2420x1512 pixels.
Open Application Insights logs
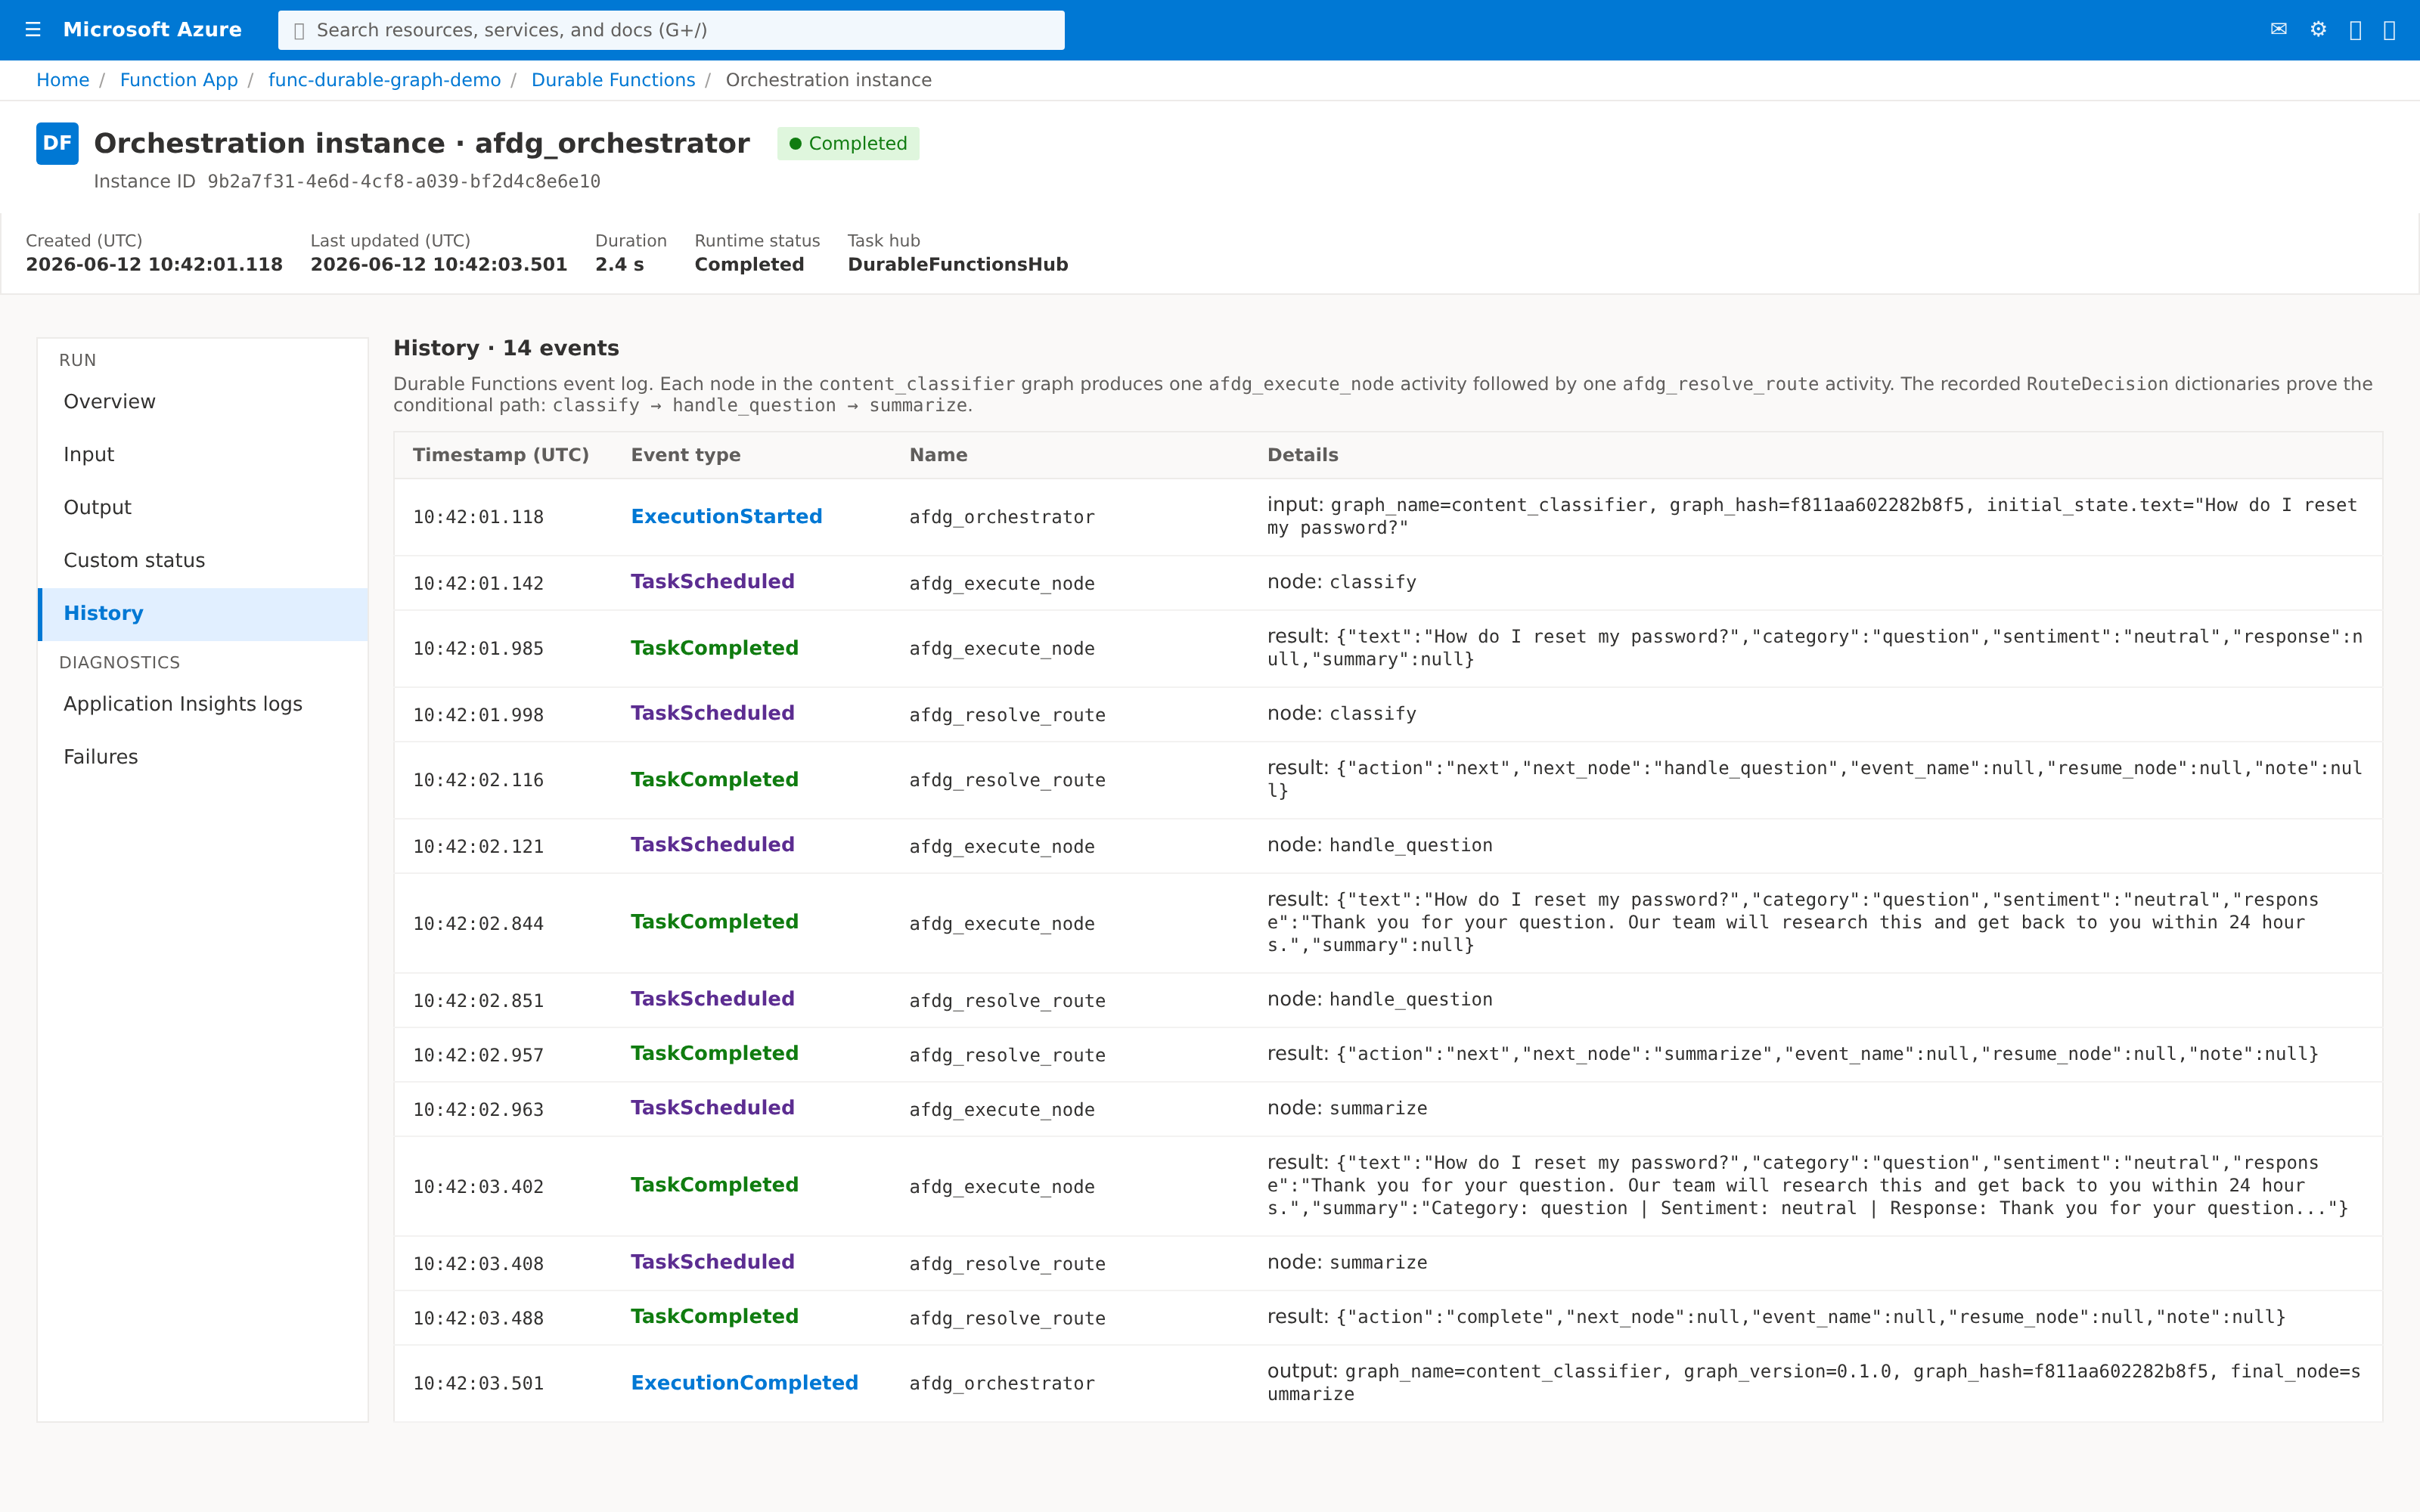(x=203, y=704)
